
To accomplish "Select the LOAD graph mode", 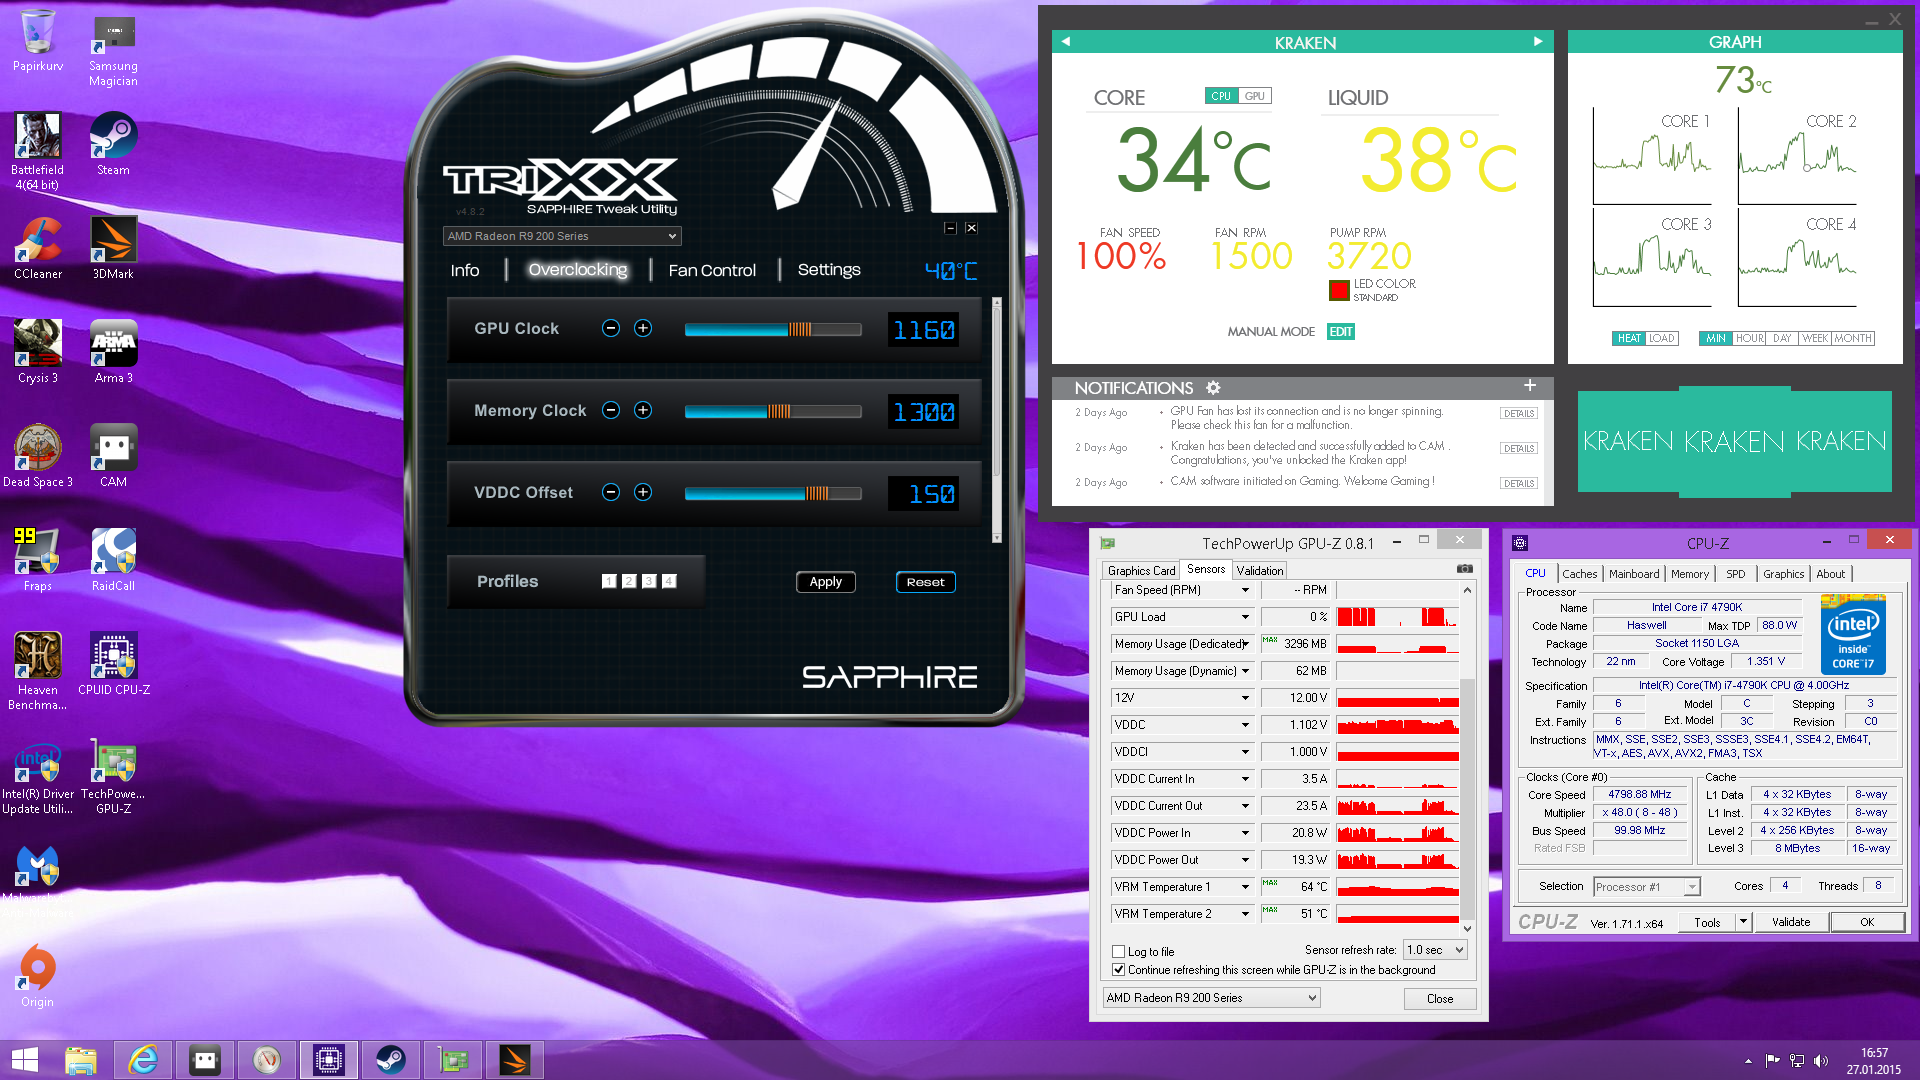I will [1661, 338].
